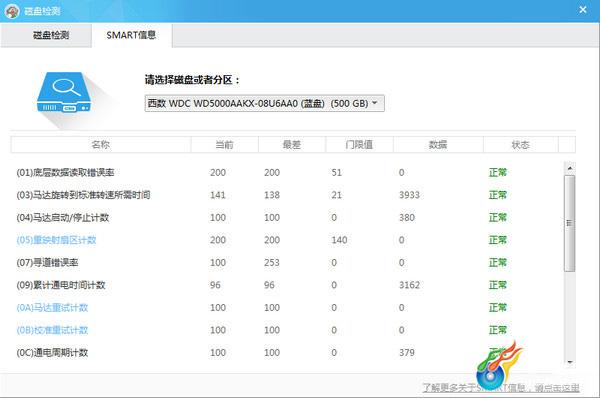Screen dimensions: 600x398
Task: Click worst value 253 in the (07) row
Action: click(x=272, y=263)
